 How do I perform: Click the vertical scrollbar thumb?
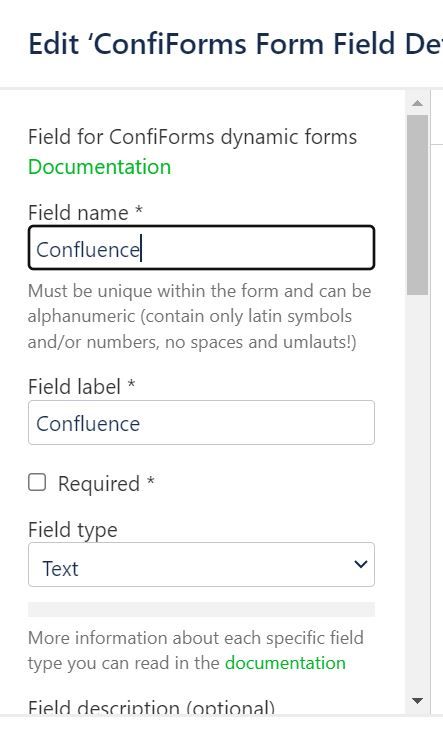417,205
